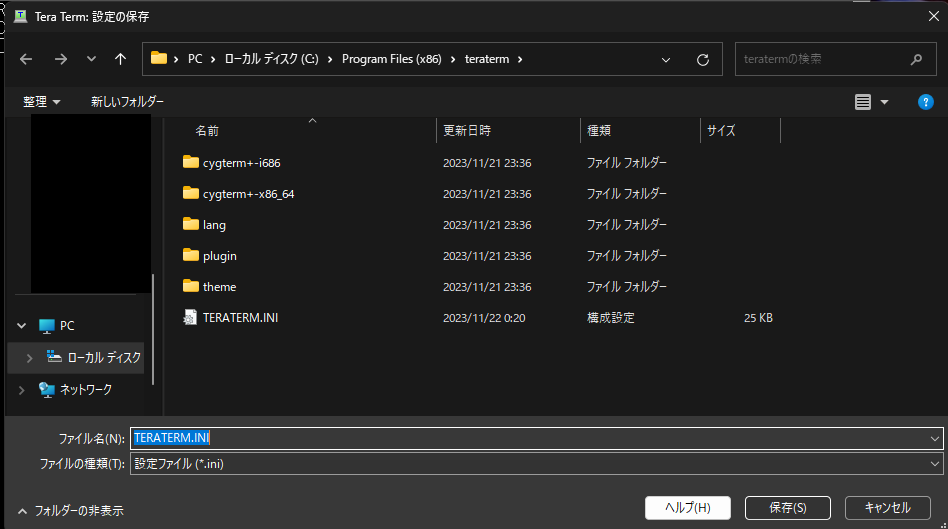Screen dimensions: 948x529
Task: Select PC in the navigation pane
Action: pyautogui.click(x=67, y=326)
